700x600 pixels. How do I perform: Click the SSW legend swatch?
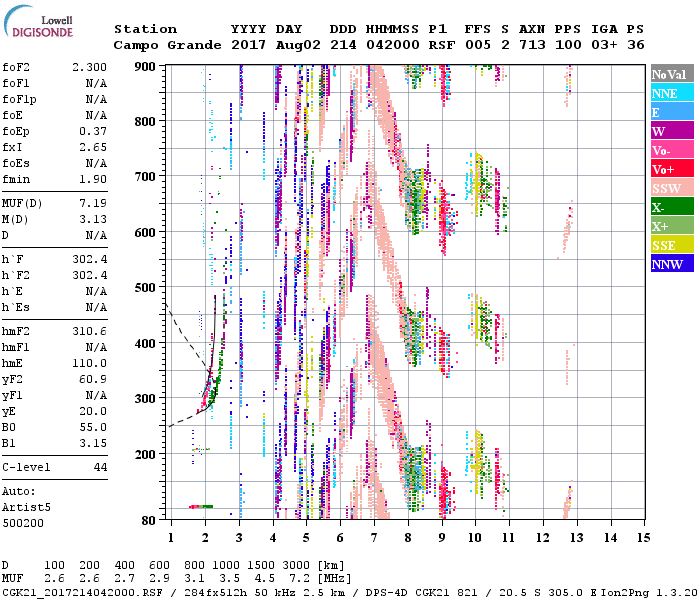click(668, 189)
